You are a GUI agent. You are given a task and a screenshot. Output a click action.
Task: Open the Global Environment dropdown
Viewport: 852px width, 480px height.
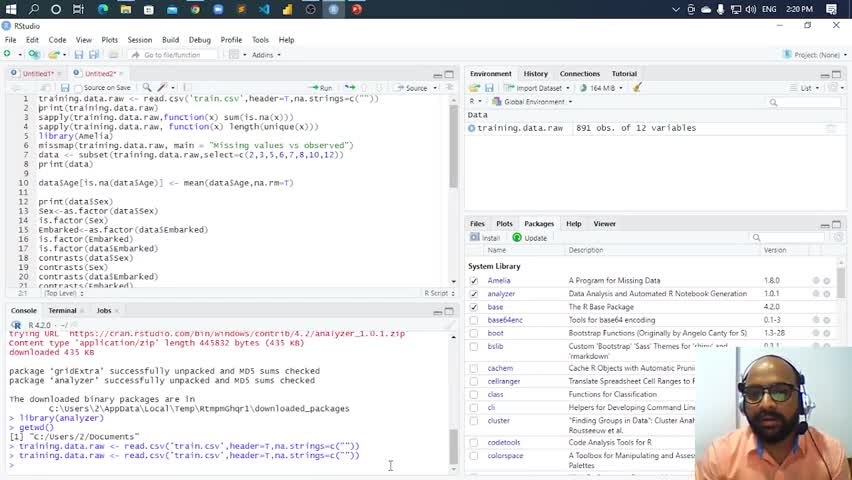tap(536, 102)
